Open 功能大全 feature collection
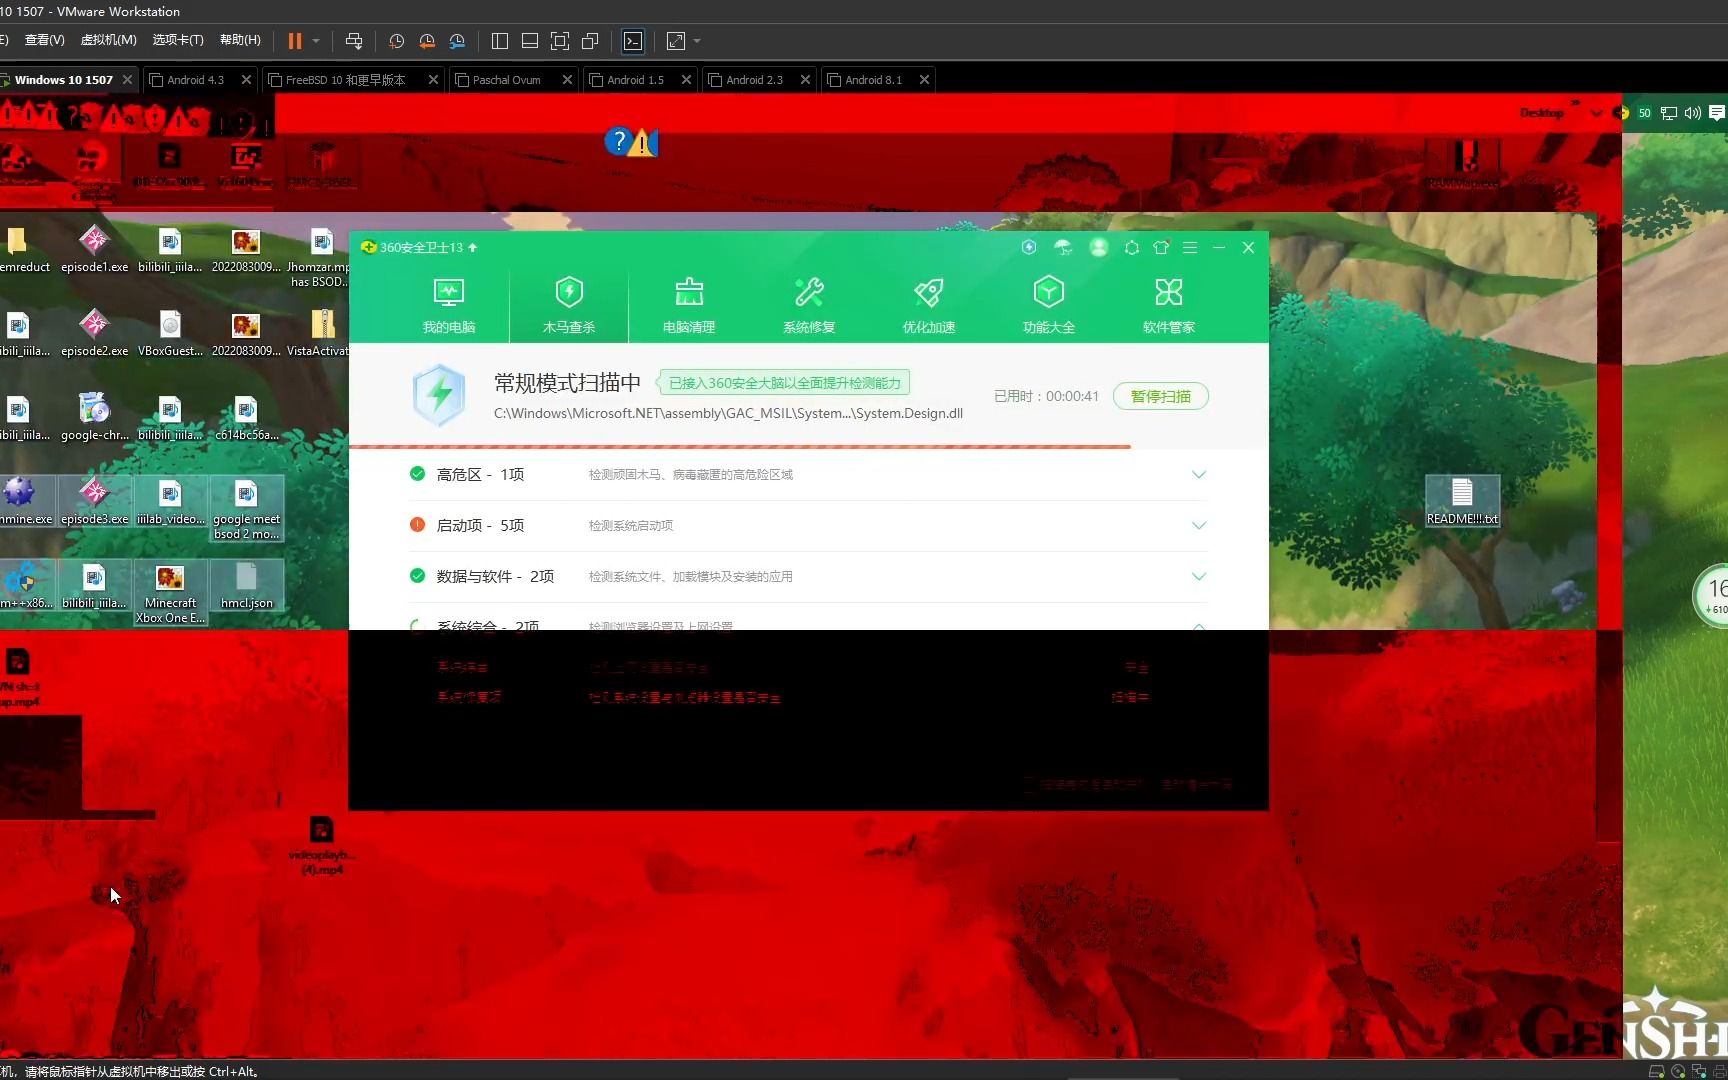The width and height of the screenshot is (1728, 1080). pos(1049,305)
